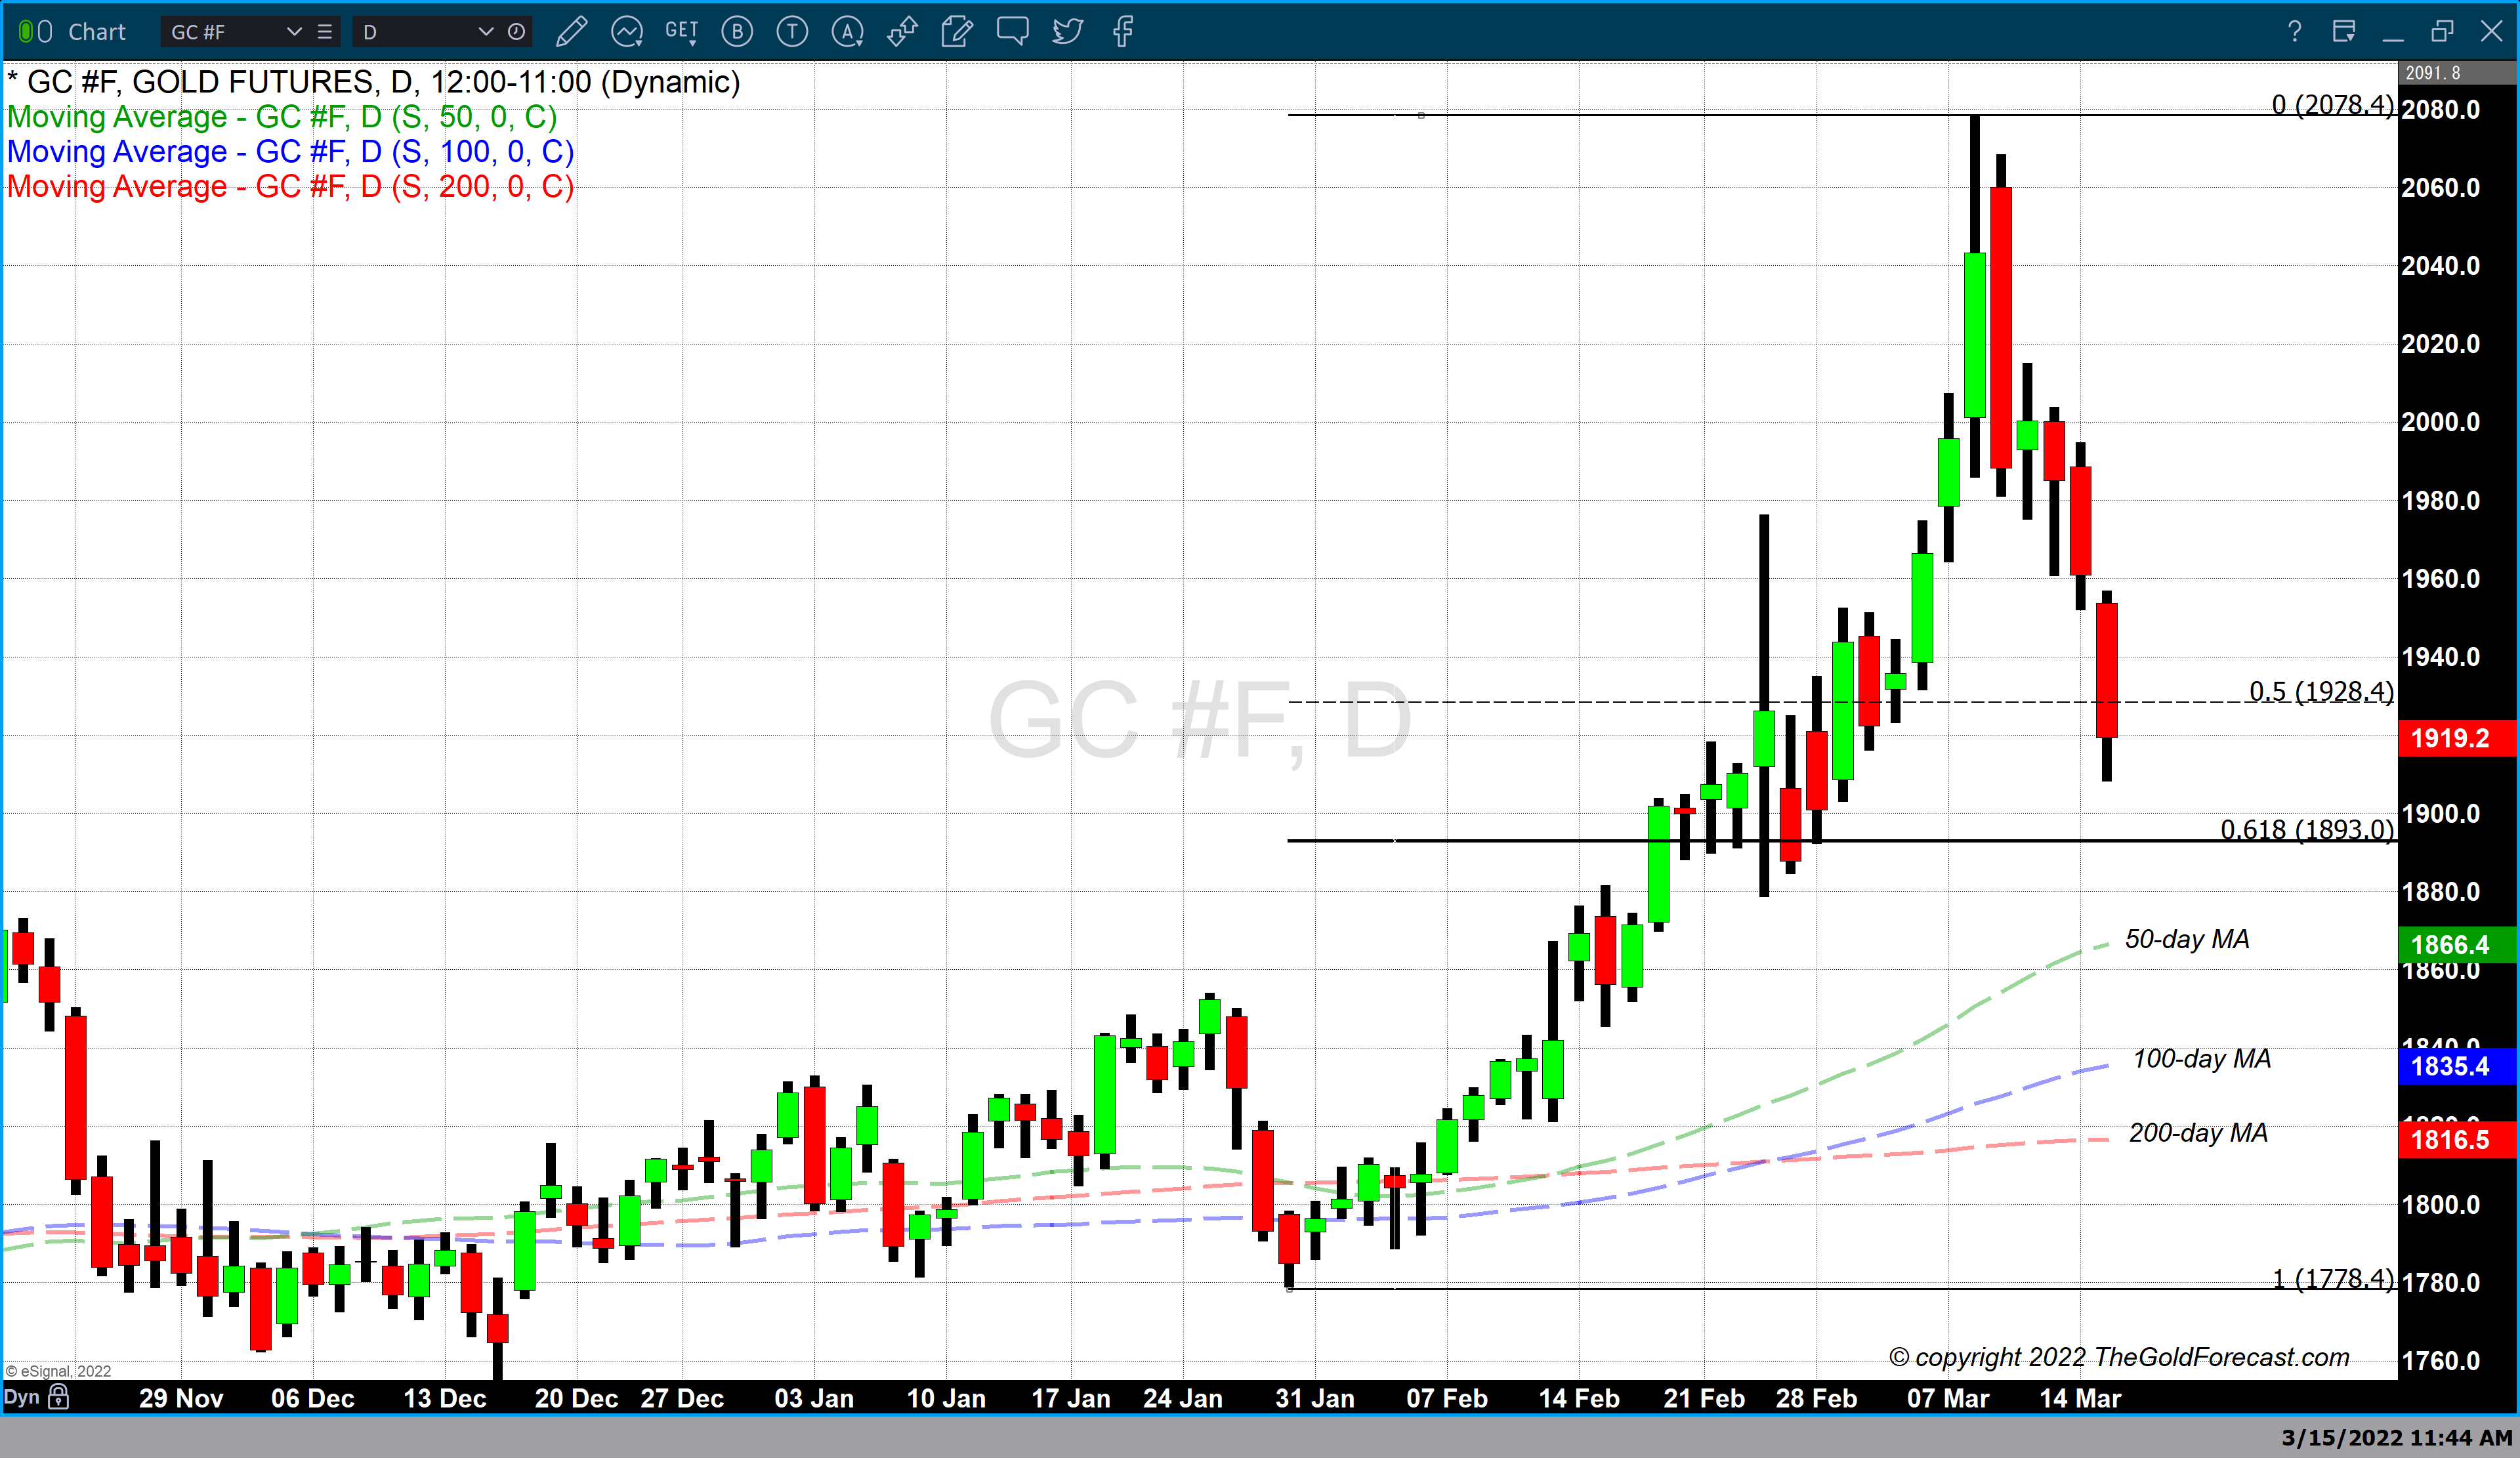This screenshot has width=2520, height=1458.
Task: Open the studies chart-line icon menu
Action: (x=627, y=32)
